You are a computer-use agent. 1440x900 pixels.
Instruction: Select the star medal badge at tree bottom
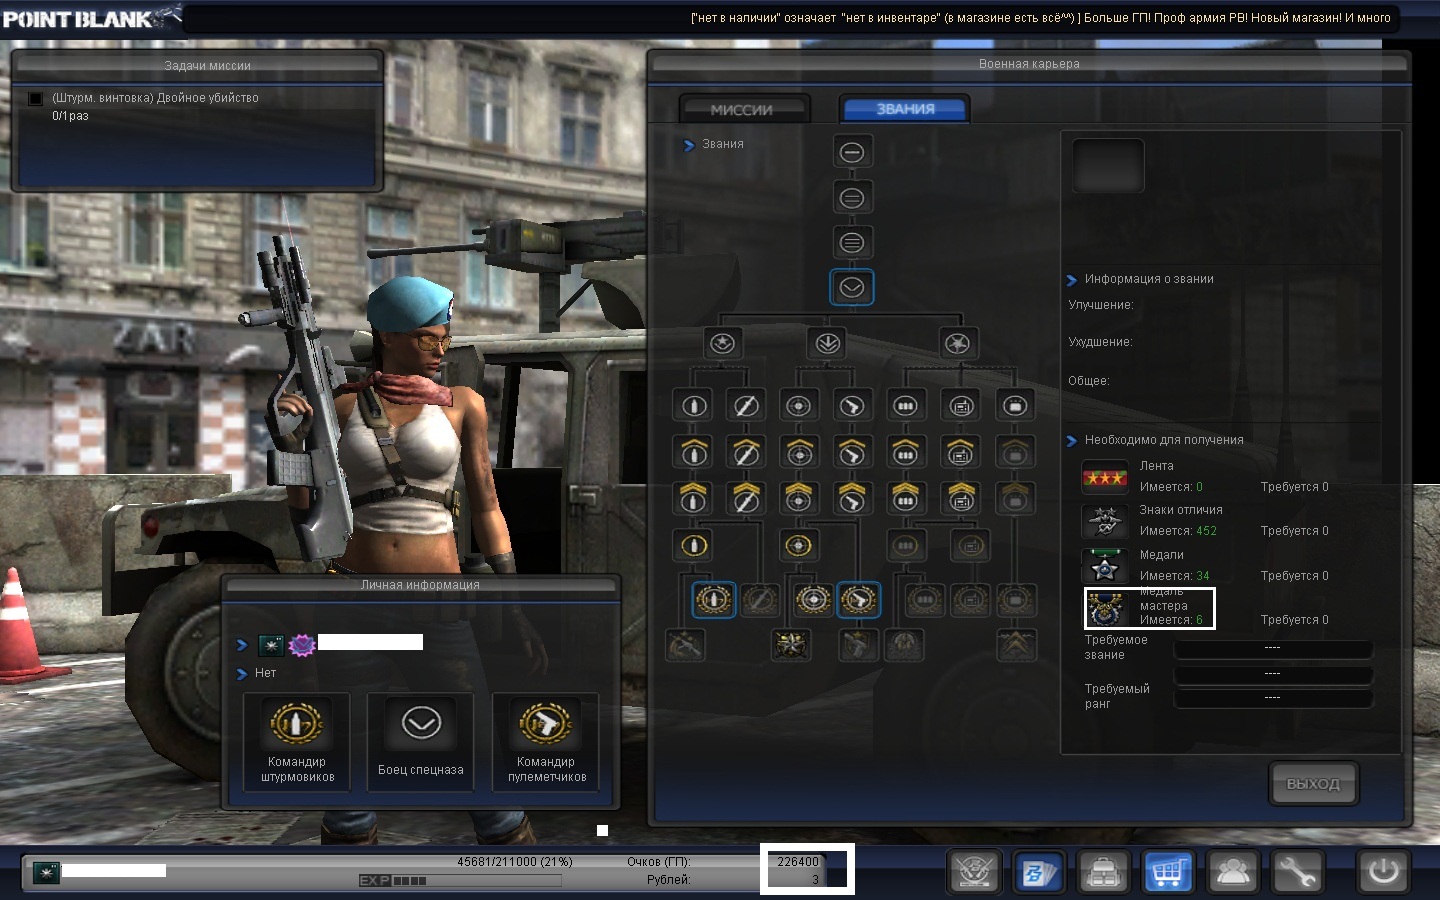pos(792,645)
